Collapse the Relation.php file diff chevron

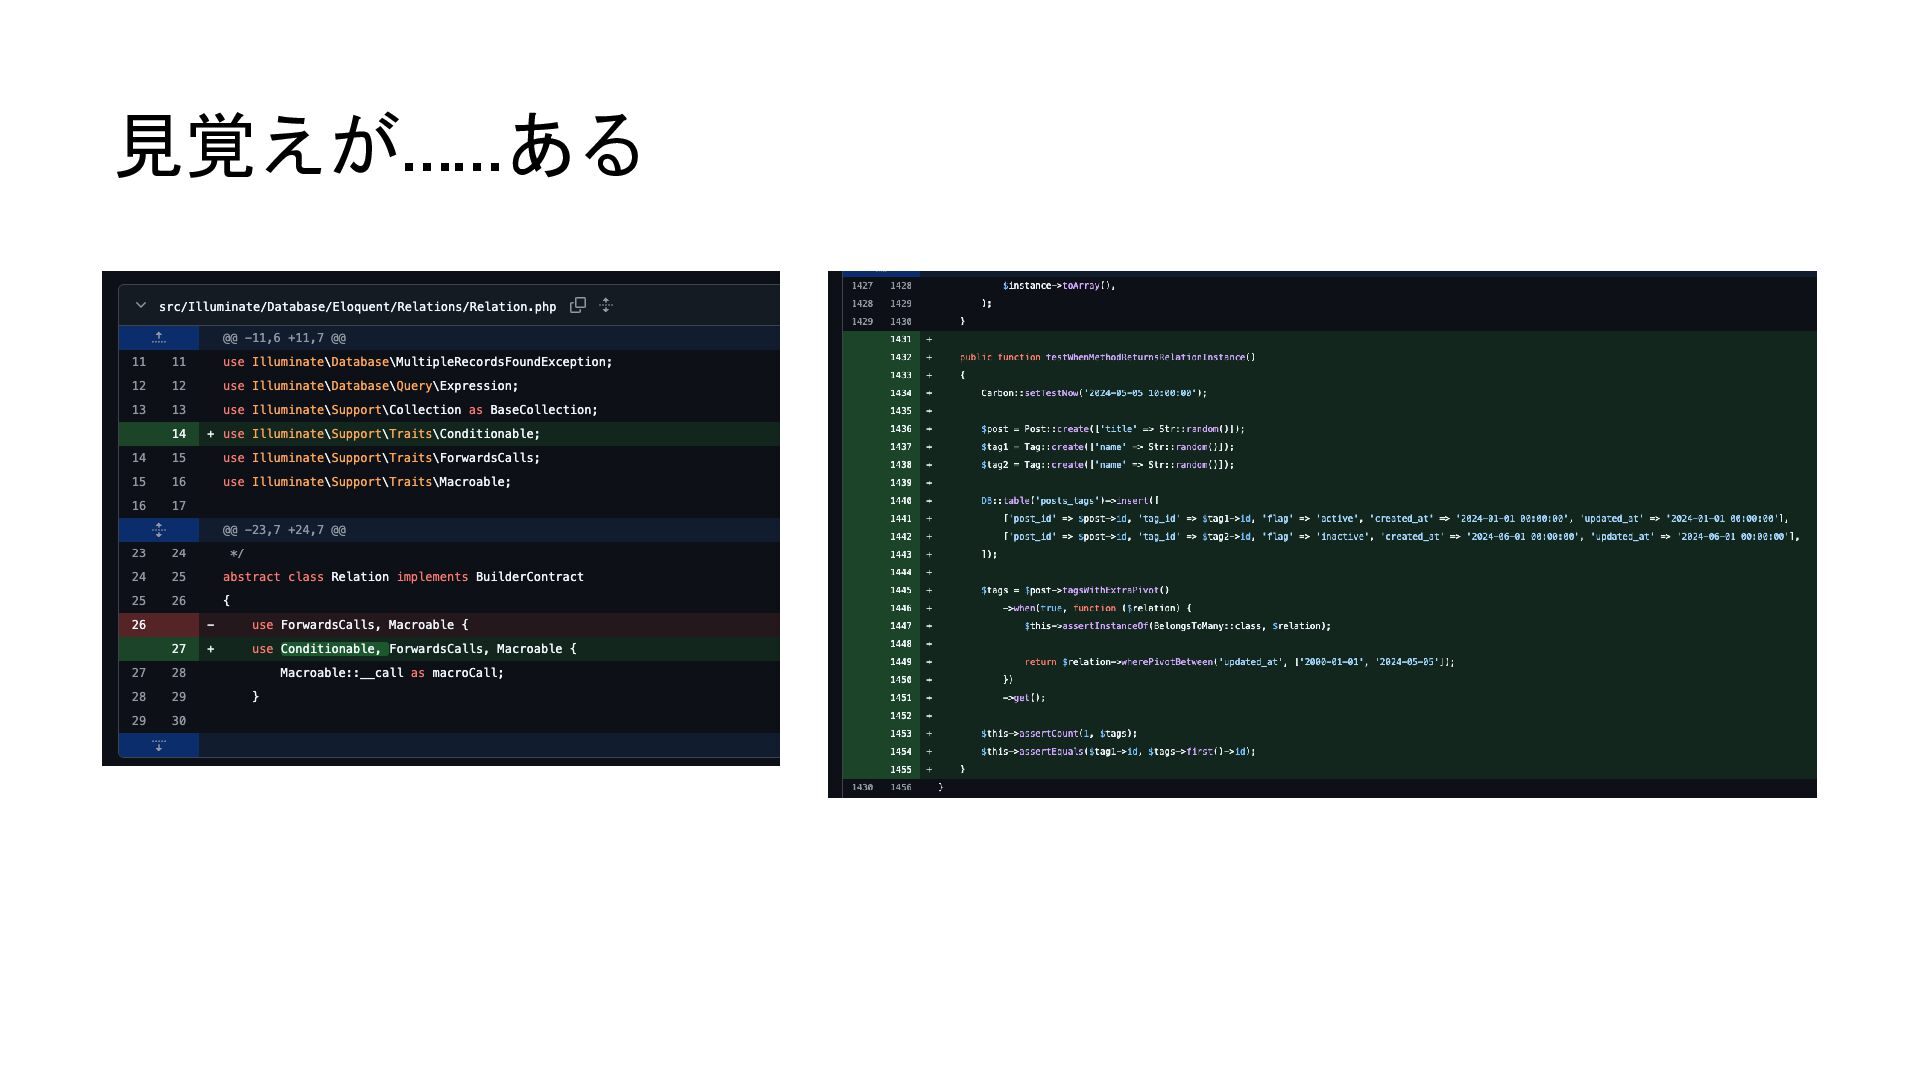[x=141, y=306]
